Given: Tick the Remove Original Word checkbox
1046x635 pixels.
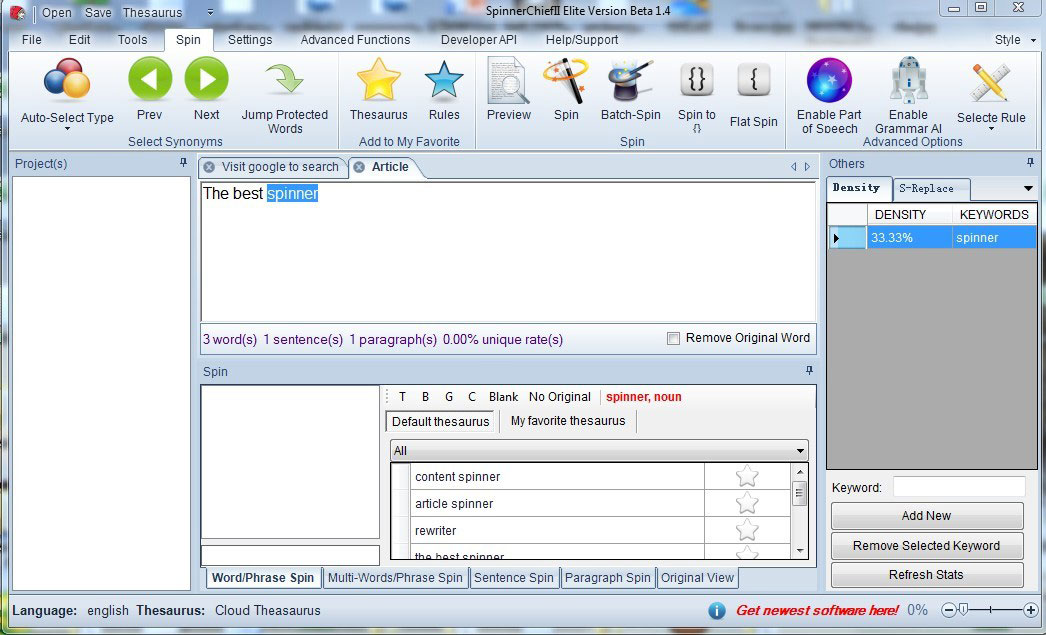Looking at the screenshot, I should point(674,339).
